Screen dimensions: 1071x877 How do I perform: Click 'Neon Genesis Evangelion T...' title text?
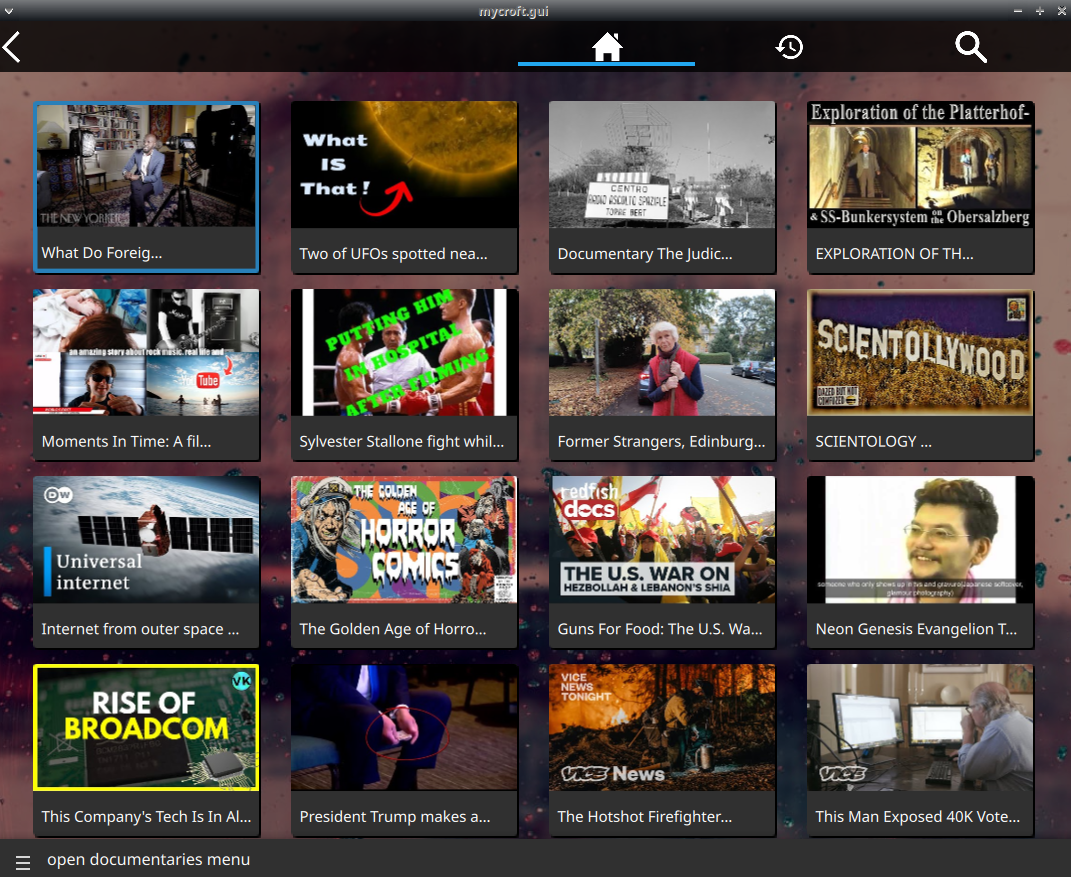[917, 629]
